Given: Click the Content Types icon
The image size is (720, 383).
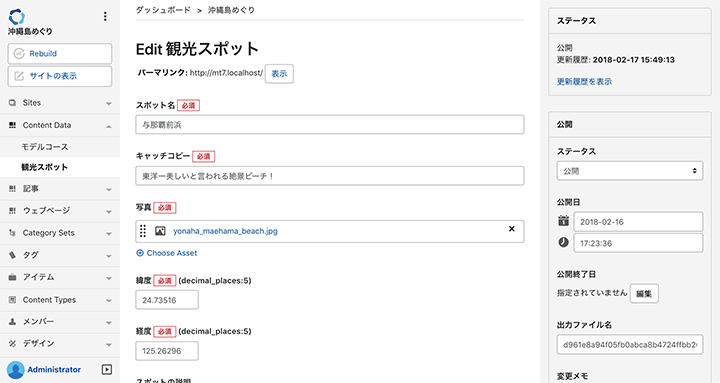Looking at the screenshot, I should point(12,299).
